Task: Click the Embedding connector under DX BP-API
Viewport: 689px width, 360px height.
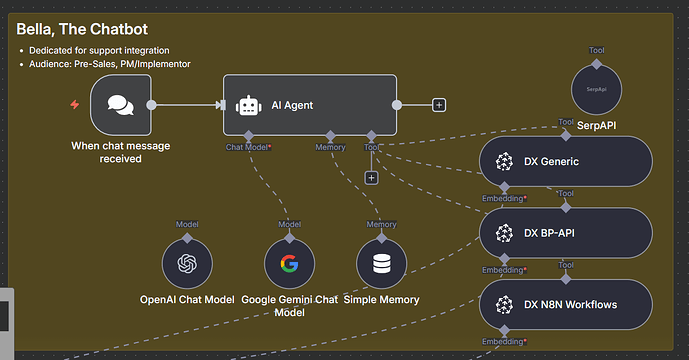Action: point(504,258)
